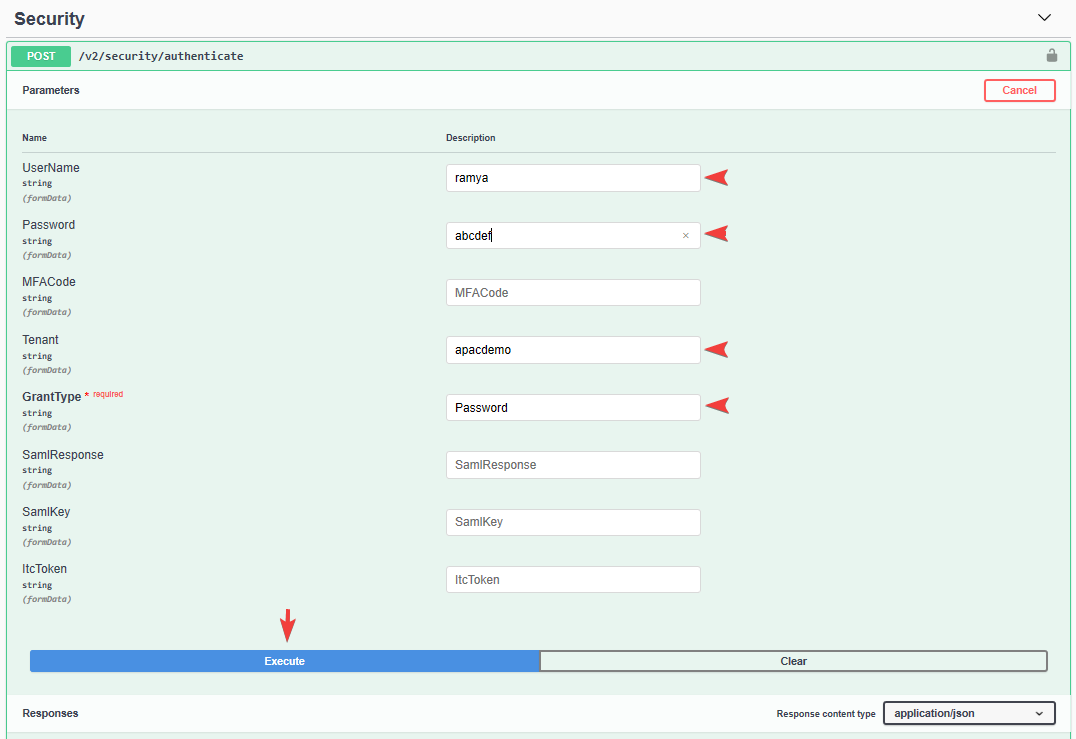The width and height of the screenshot is (1076, 739).
Task: Click into the Password input containing abcdef
Action: [573, 235]
